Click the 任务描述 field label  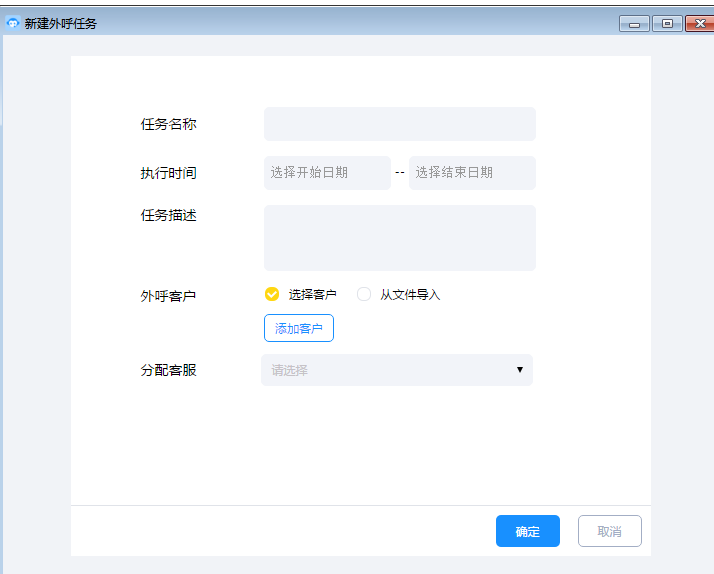[168, 215]
